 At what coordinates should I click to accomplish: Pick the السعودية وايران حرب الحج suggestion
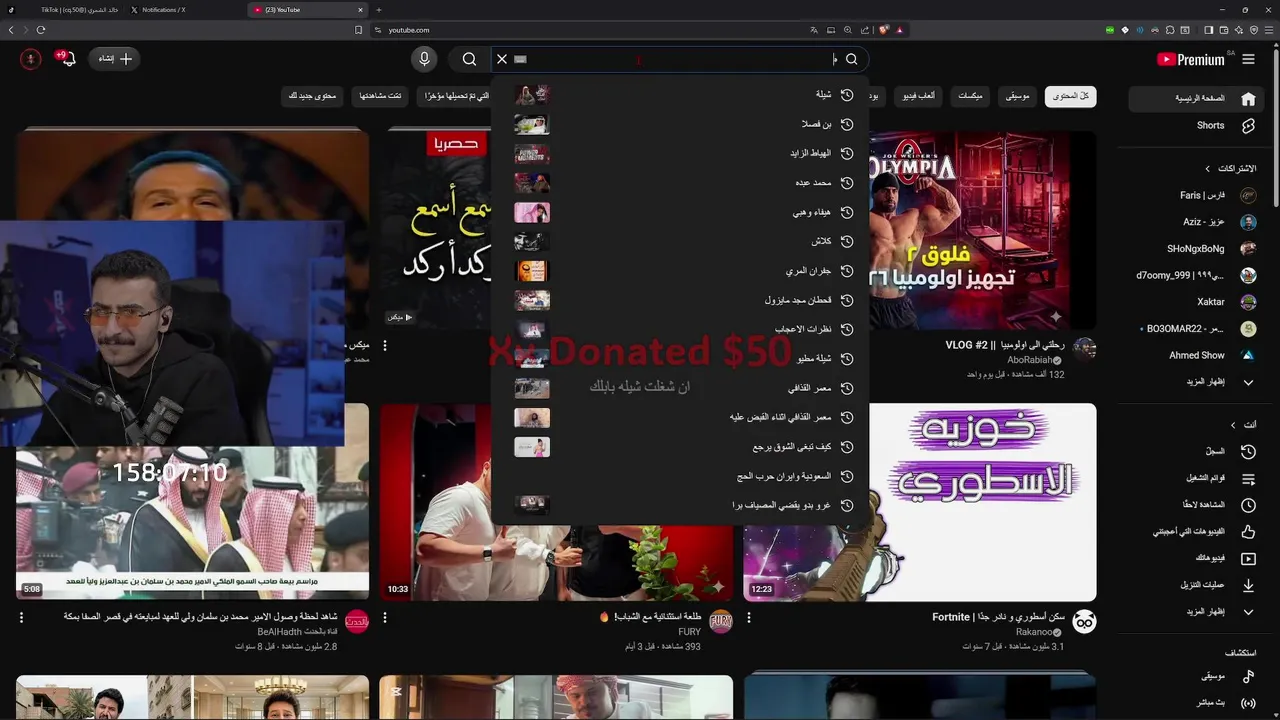(x=680, y=476)
